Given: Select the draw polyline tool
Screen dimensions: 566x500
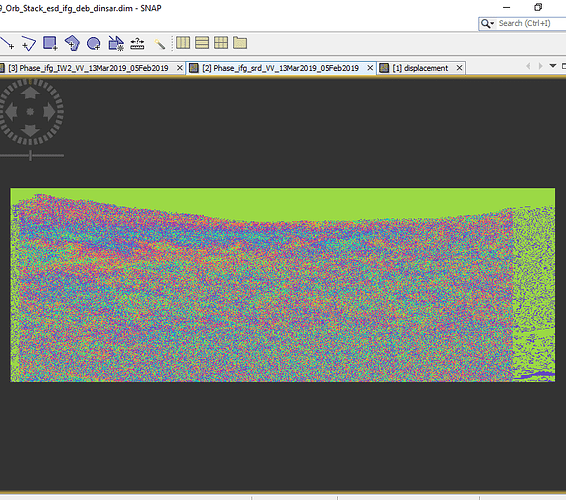Looking at the screenshot, I should [x=29, y=43].
